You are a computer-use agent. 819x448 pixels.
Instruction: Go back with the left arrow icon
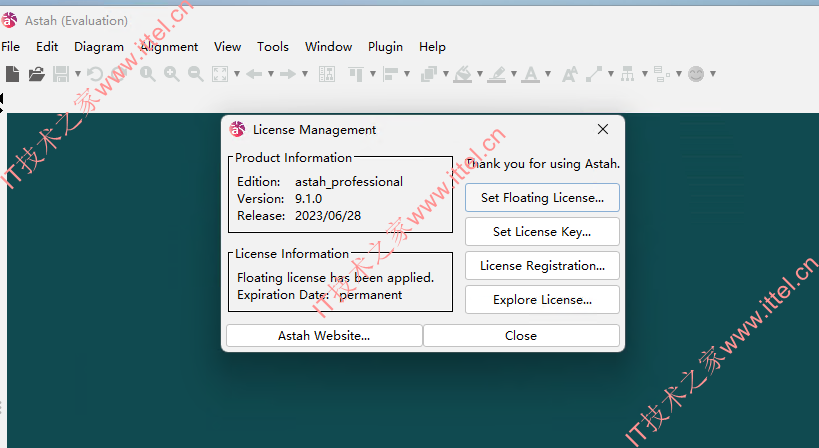(x=254, y=74)
